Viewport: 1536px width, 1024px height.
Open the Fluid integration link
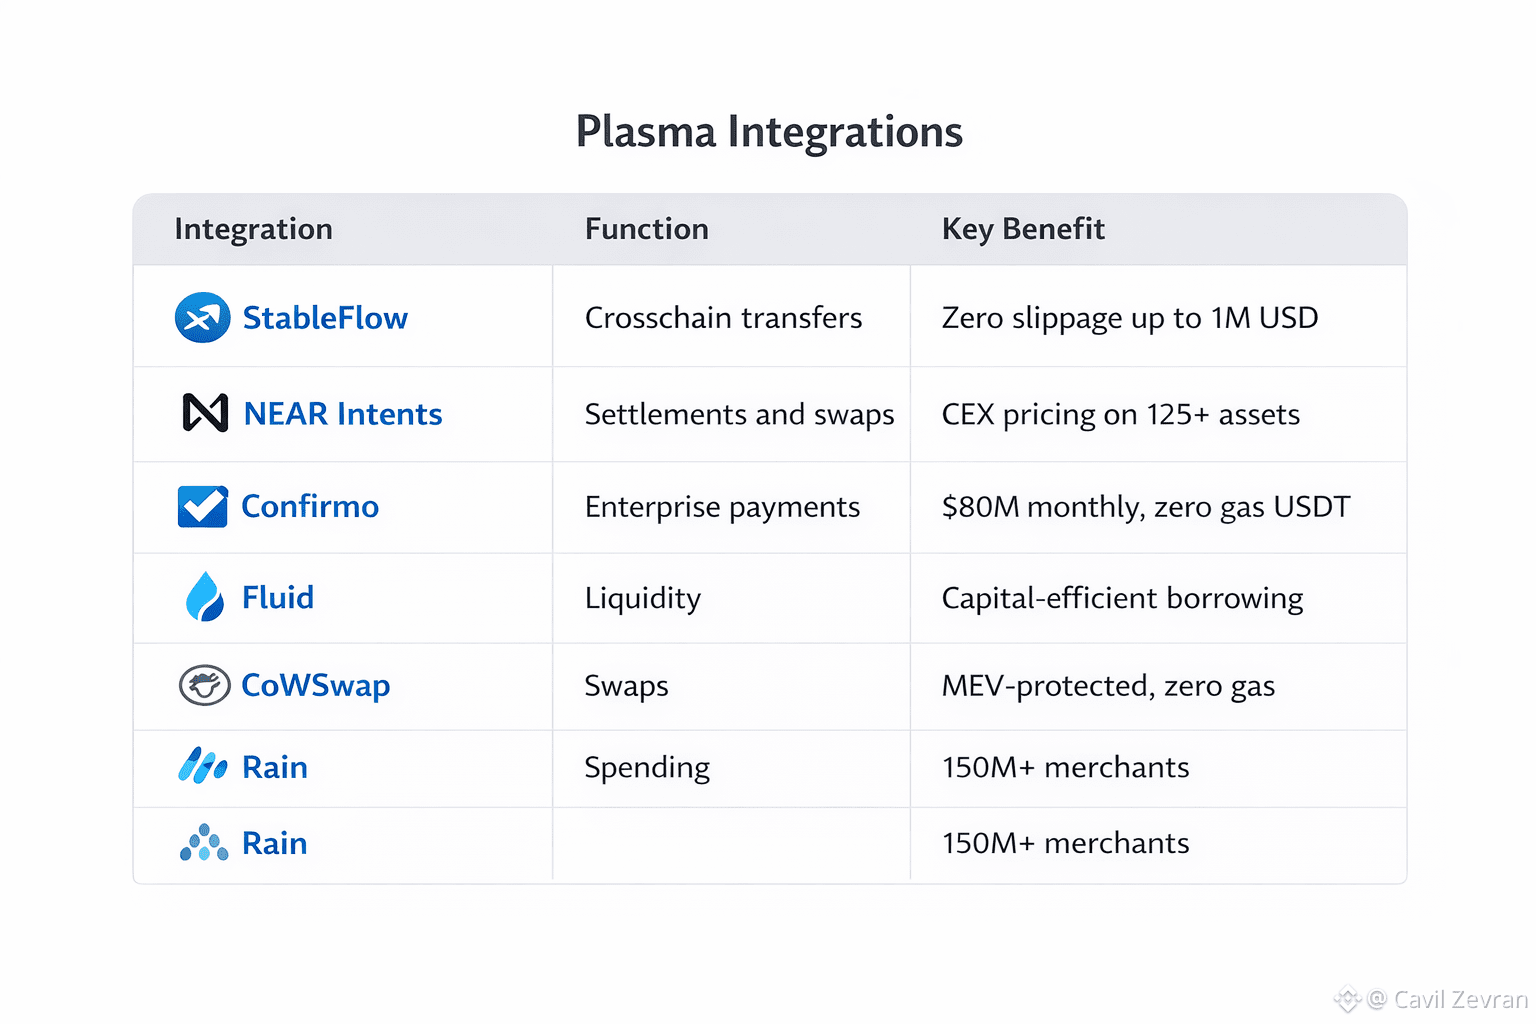click(278, 598)
